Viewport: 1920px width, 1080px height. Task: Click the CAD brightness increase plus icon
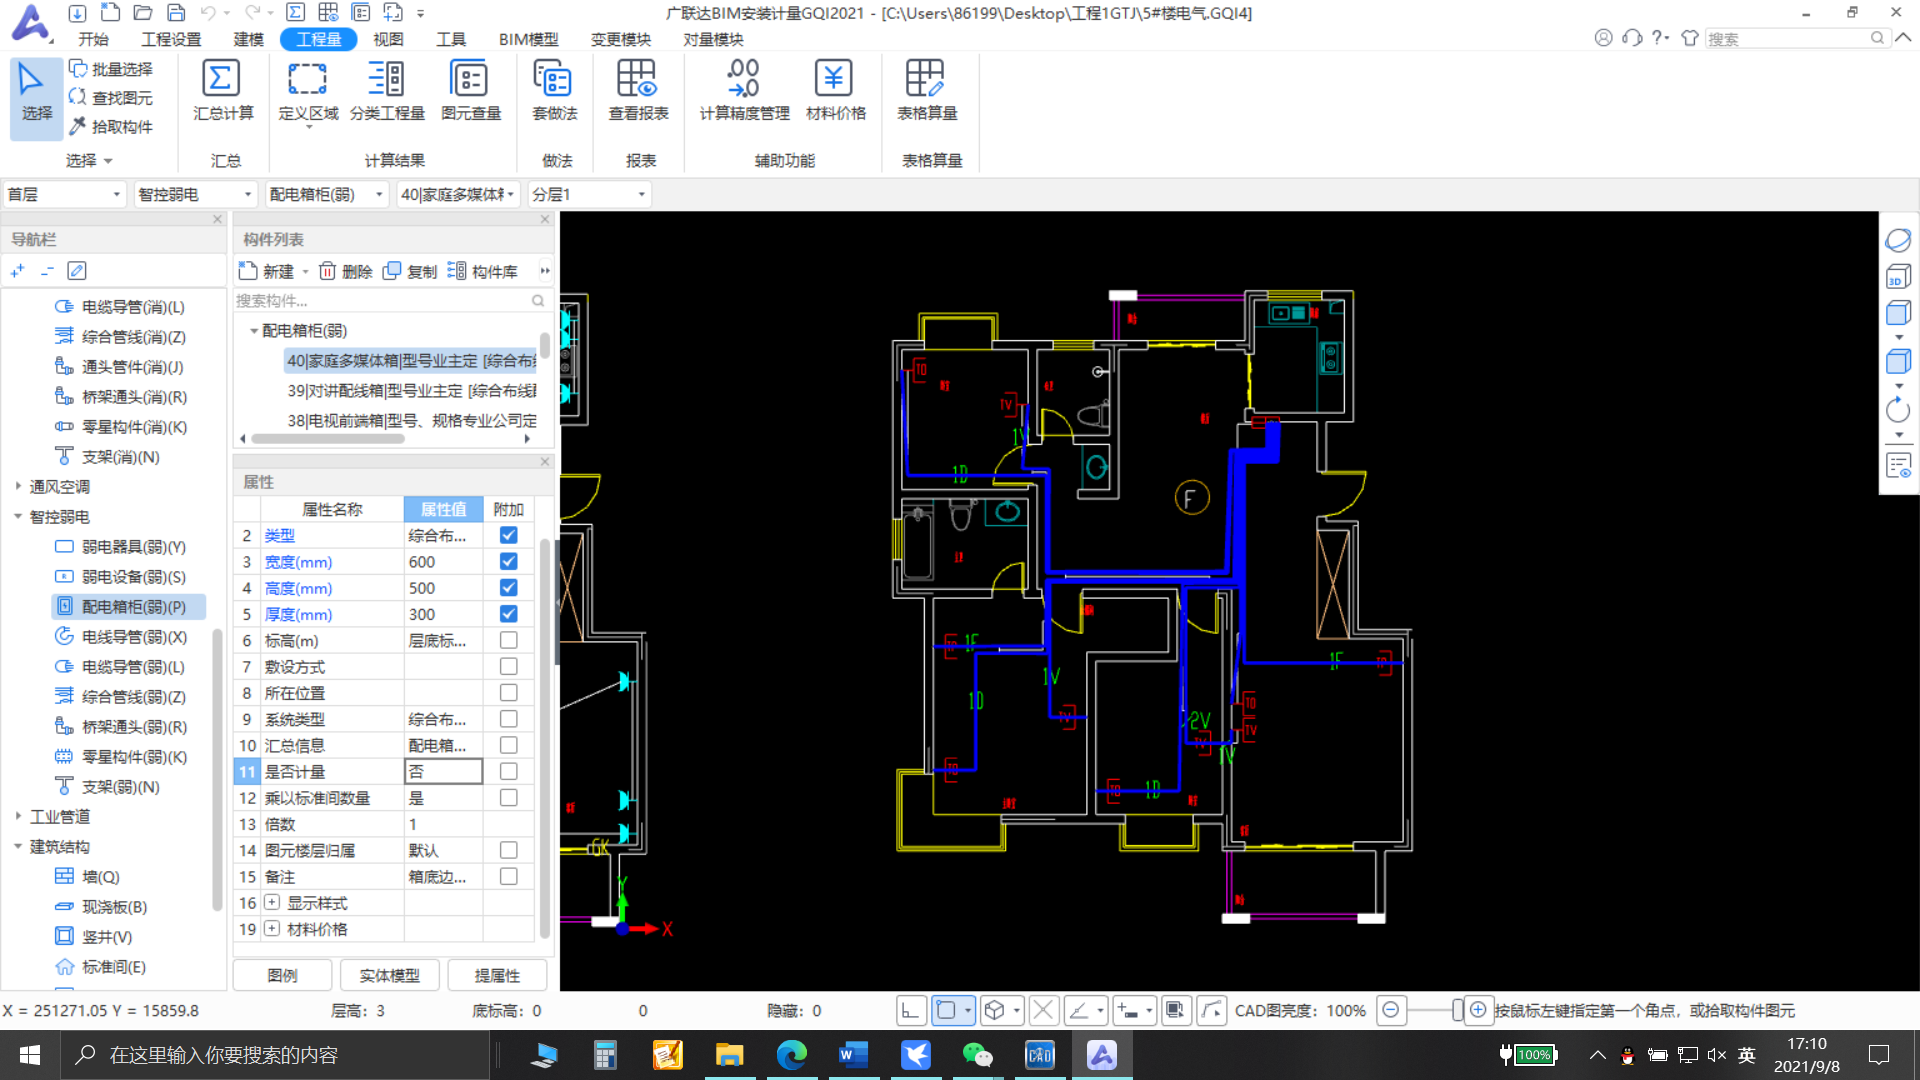pos(1478,1010)
